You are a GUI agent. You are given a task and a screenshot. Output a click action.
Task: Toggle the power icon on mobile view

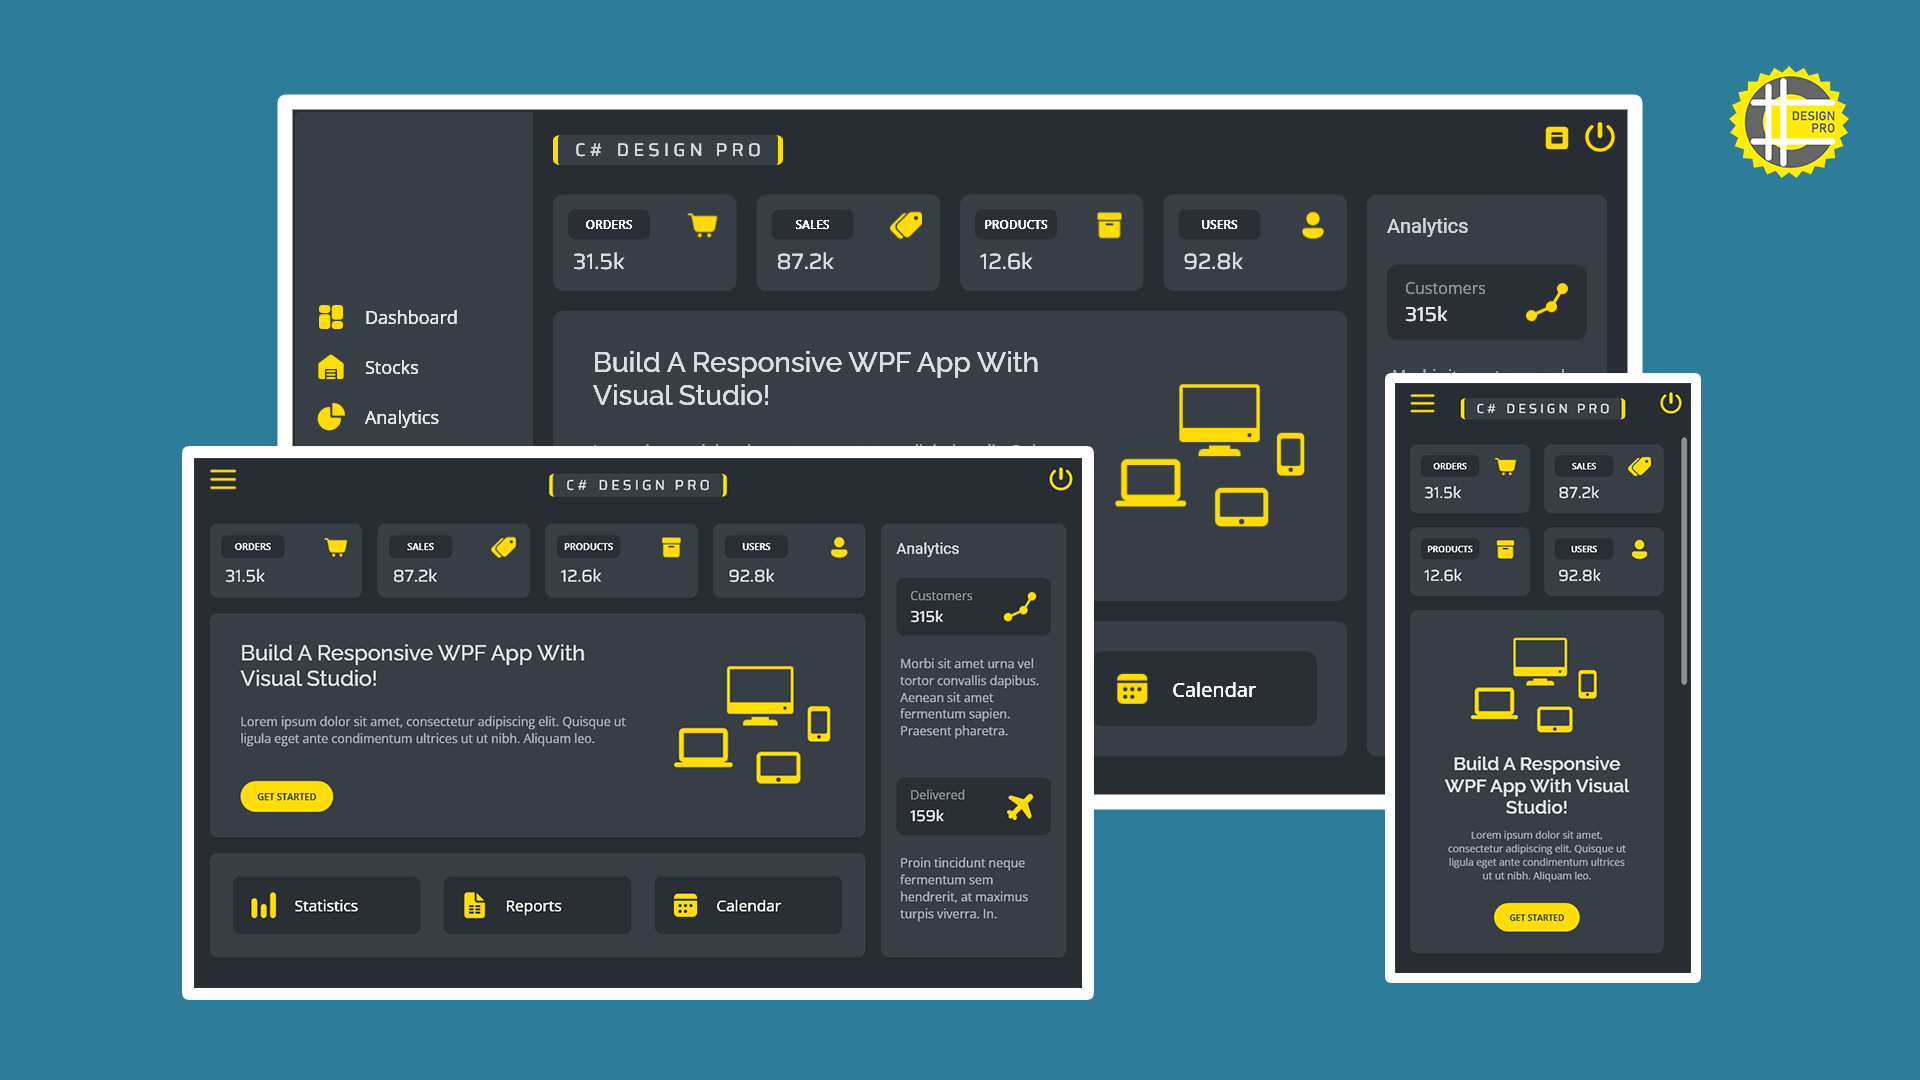[1670, 404]
